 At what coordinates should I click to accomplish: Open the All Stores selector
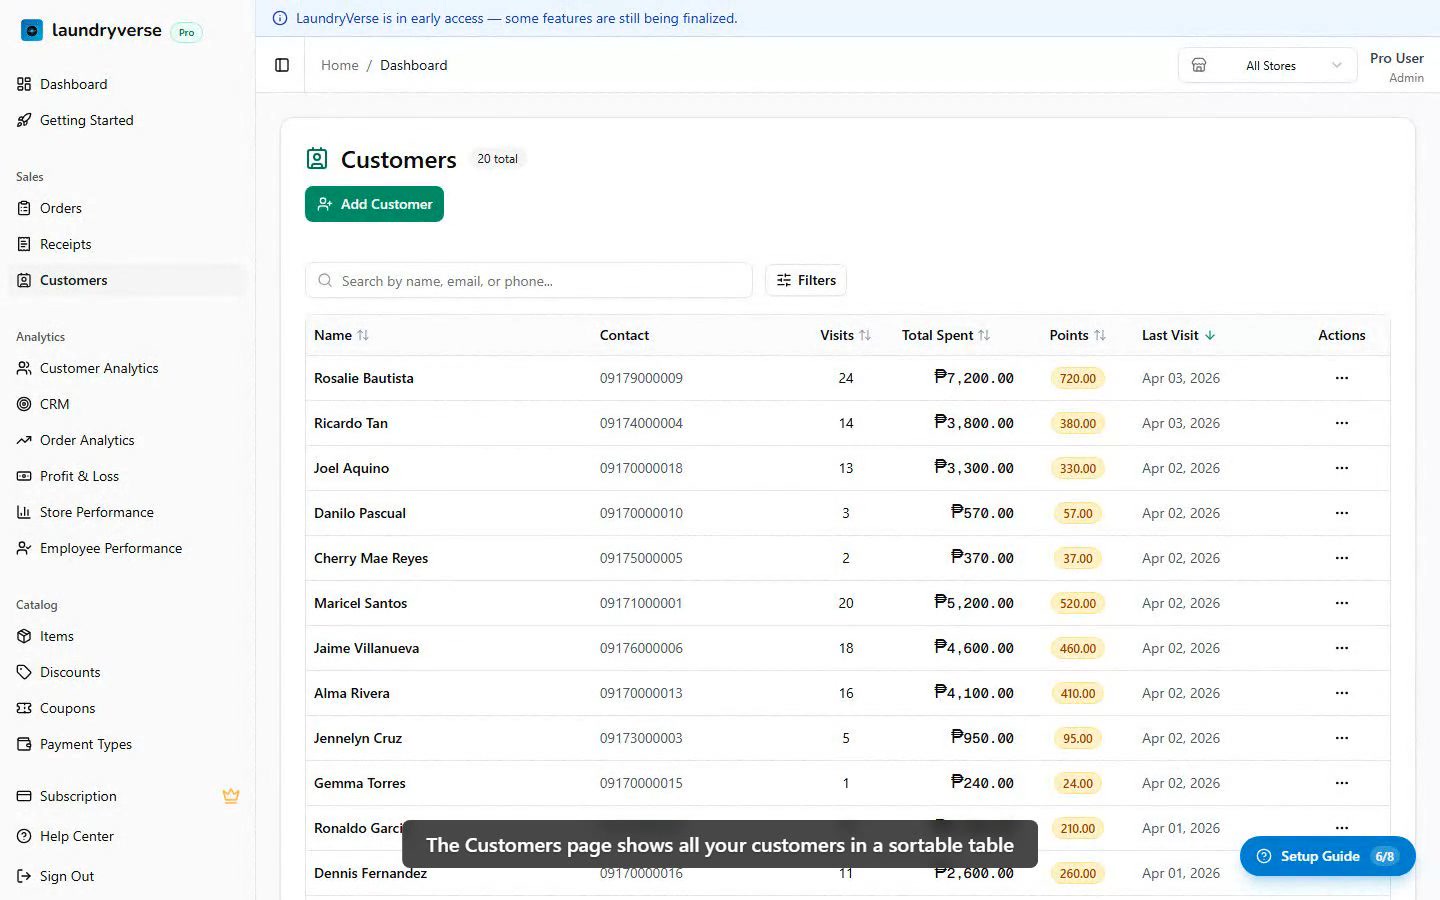(1267, 65)
